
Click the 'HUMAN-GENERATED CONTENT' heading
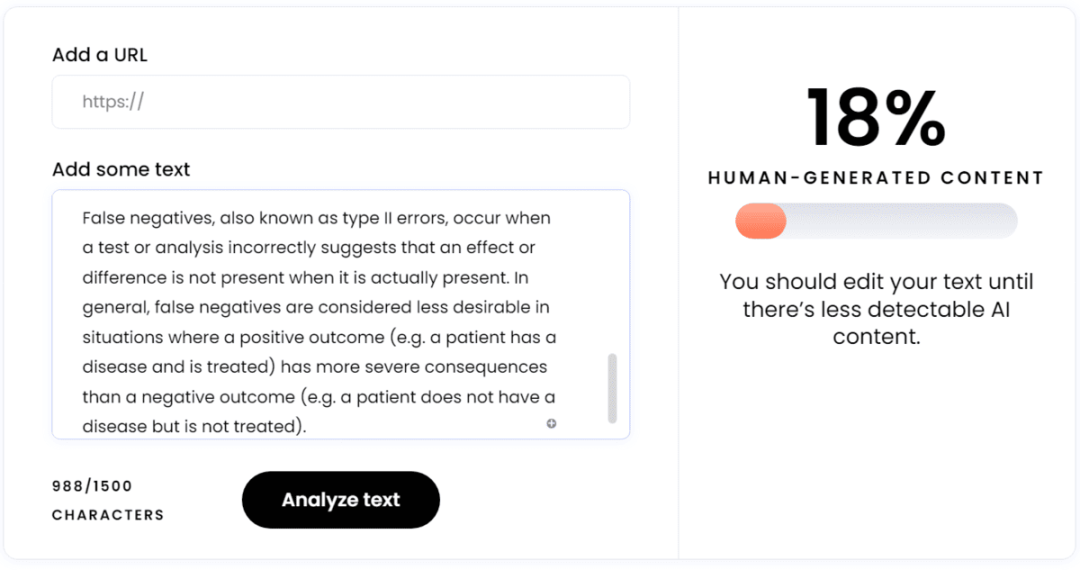876,178
